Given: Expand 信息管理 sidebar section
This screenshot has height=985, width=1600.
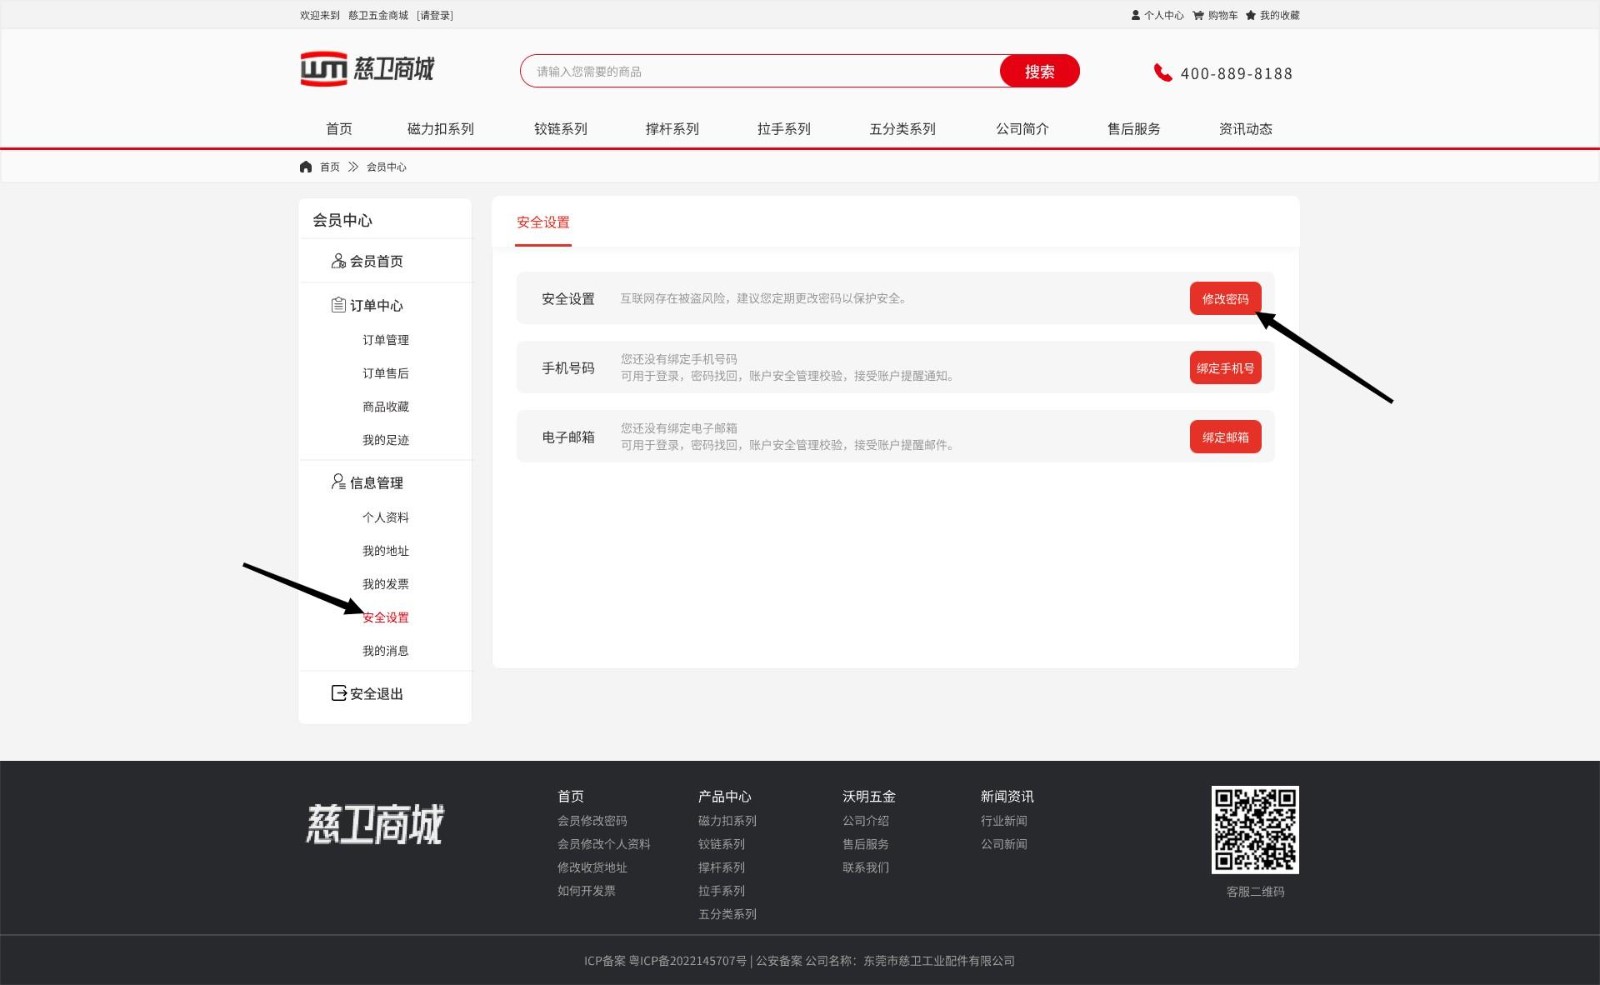Looking at the screenshot, I should [x=376, y=482].
